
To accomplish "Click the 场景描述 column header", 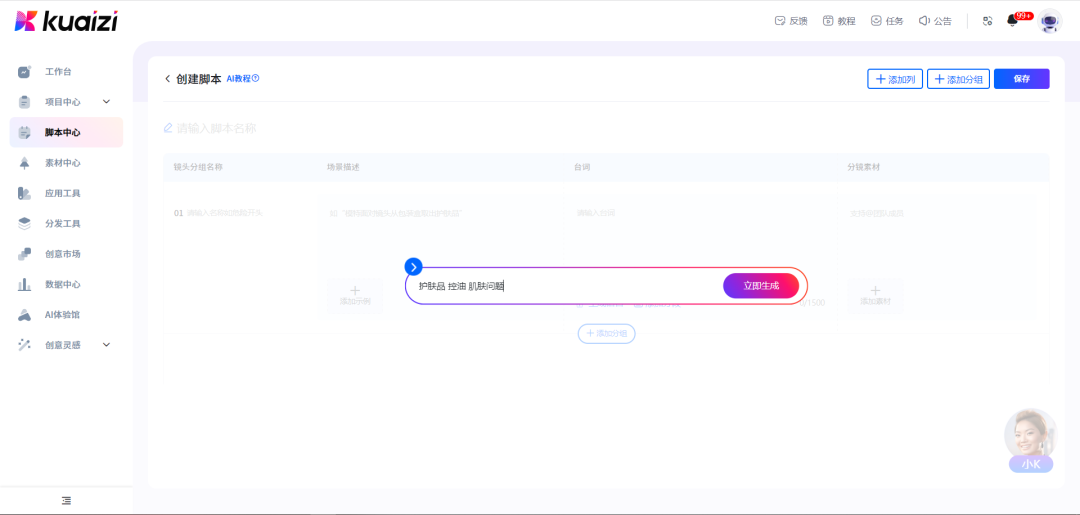I will pyautogui.click(x=344, y=167).
